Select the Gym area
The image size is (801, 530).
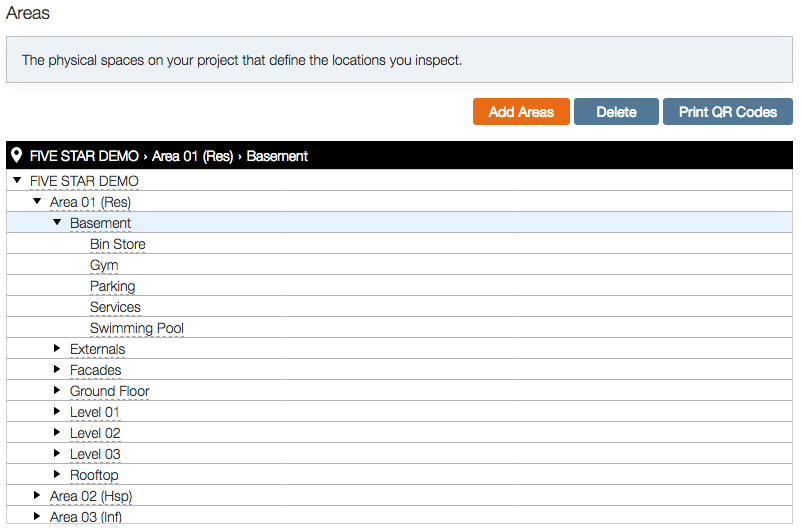click(104, 266)
